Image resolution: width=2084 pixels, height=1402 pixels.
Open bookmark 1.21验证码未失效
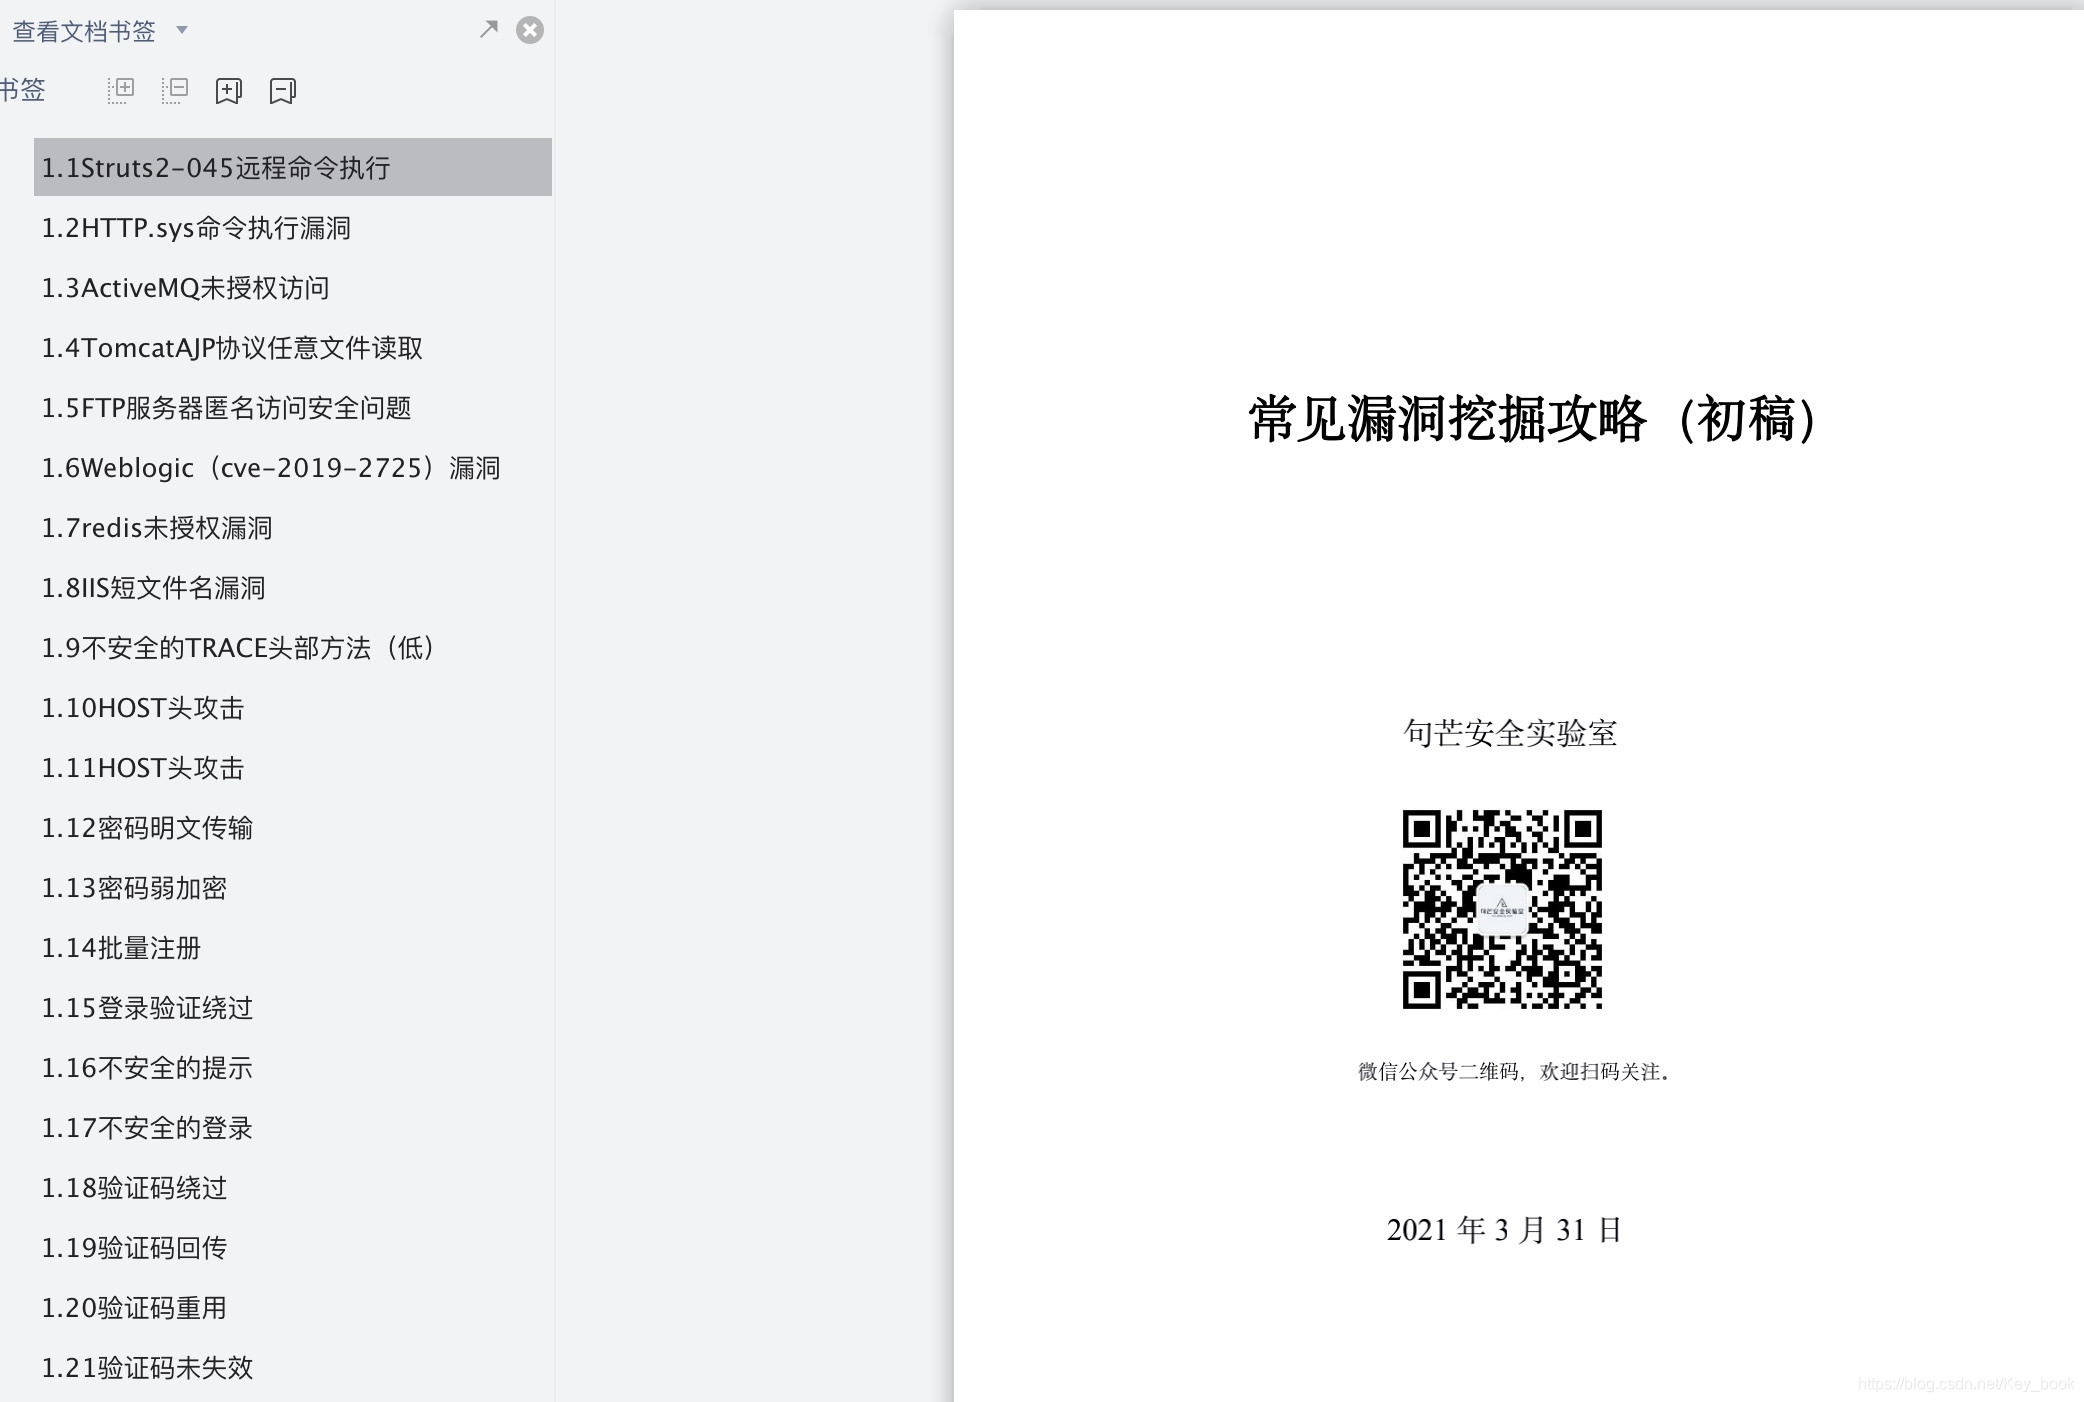(x=147, y=1368)
